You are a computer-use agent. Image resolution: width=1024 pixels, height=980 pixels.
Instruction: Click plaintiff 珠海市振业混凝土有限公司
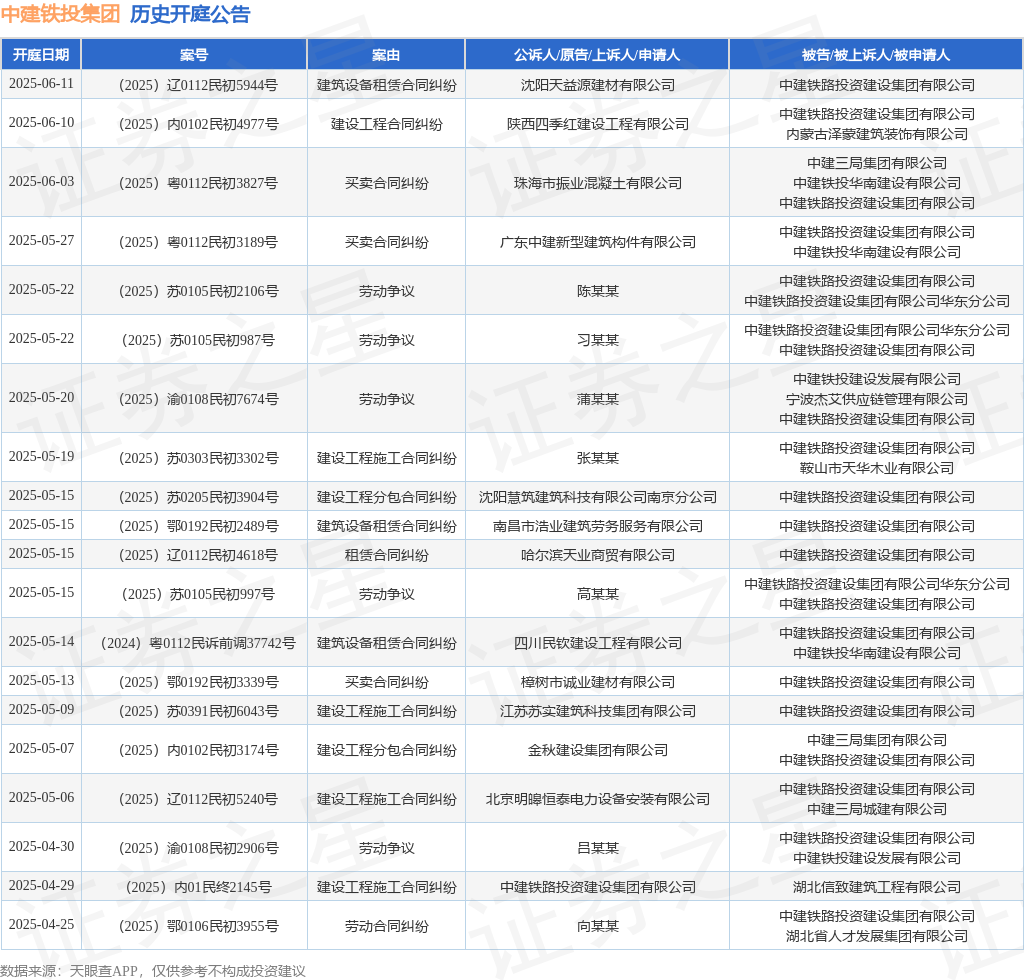(x=598, y=183)
